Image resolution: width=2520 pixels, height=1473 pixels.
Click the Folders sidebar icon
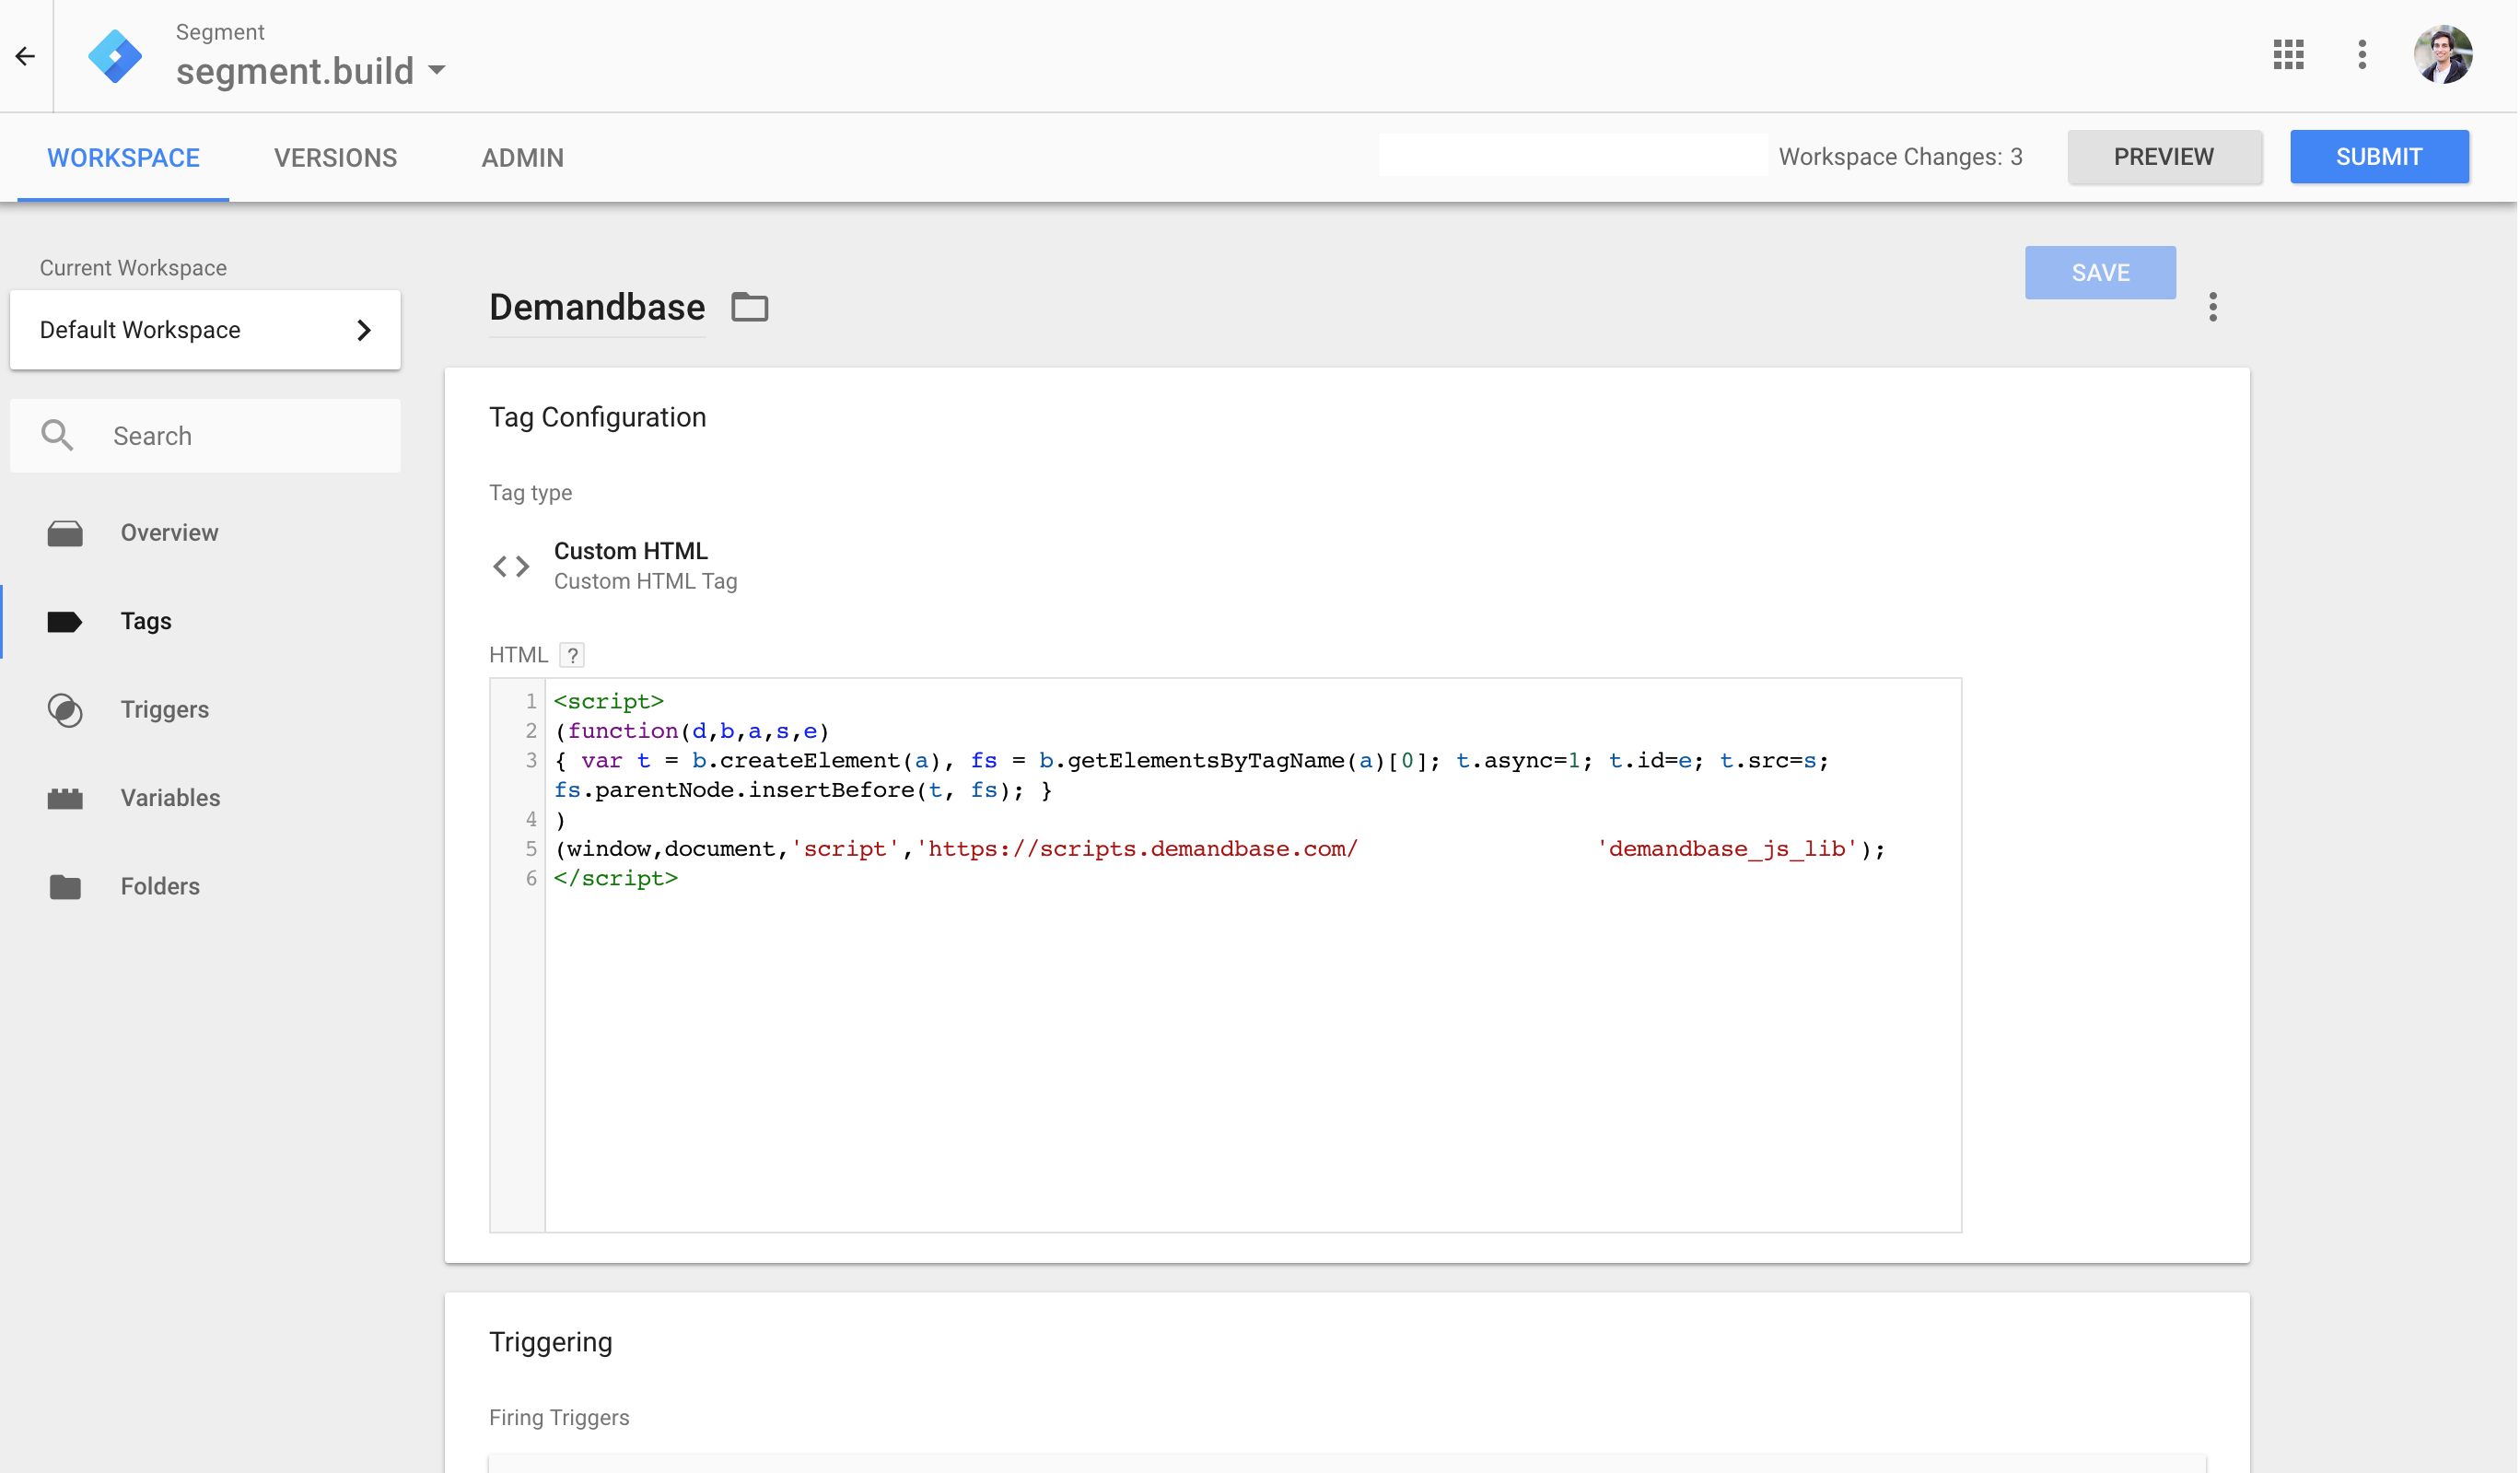click(65, 887)
